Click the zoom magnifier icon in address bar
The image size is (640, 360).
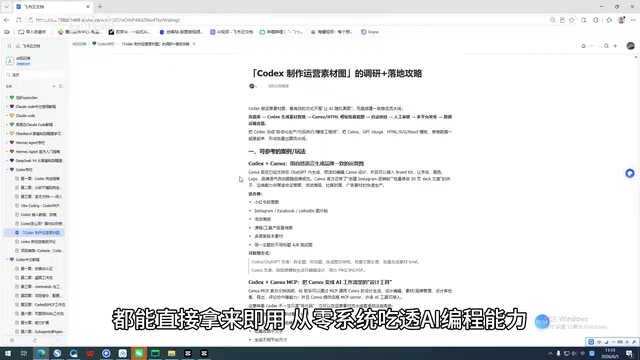pyautogui.click(x=552, y=20)
